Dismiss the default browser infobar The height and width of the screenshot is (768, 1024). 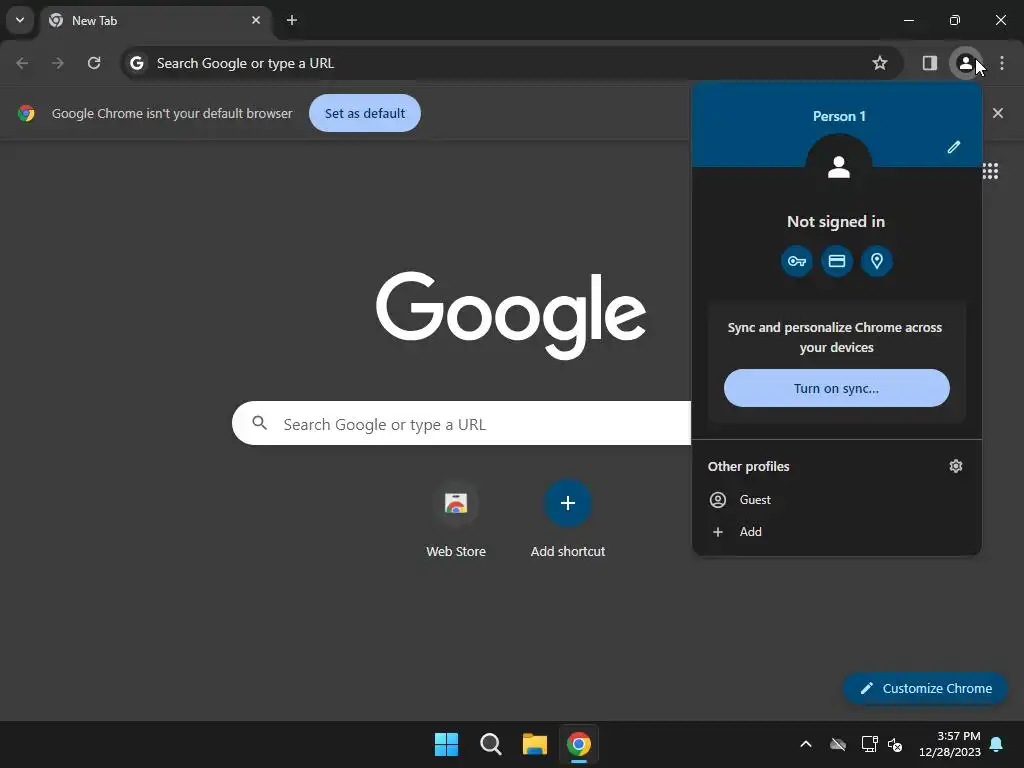[998, 114]
